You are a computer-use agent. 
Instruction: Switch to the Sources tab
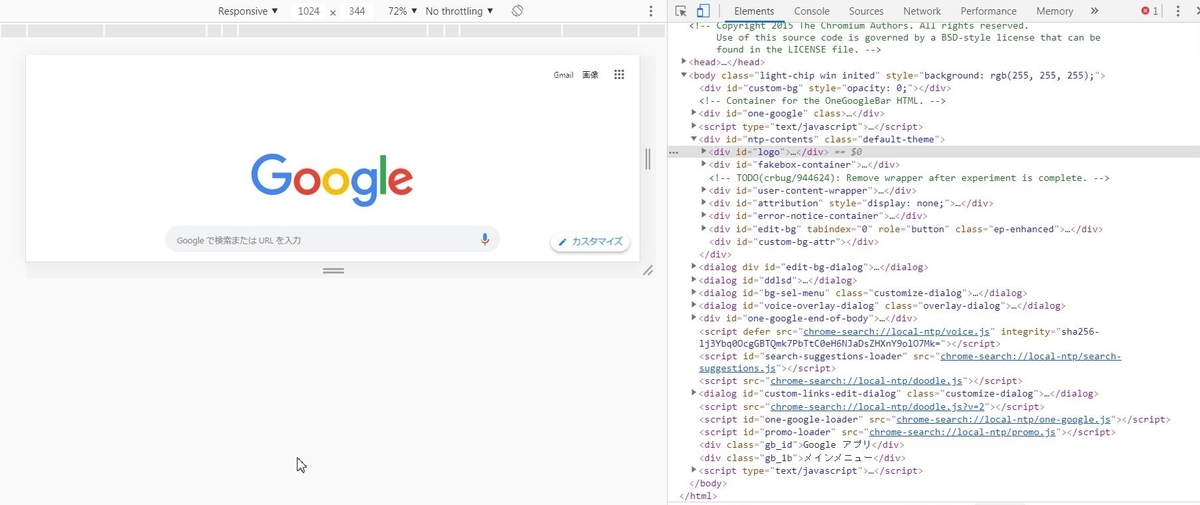(x=866, y=11)
